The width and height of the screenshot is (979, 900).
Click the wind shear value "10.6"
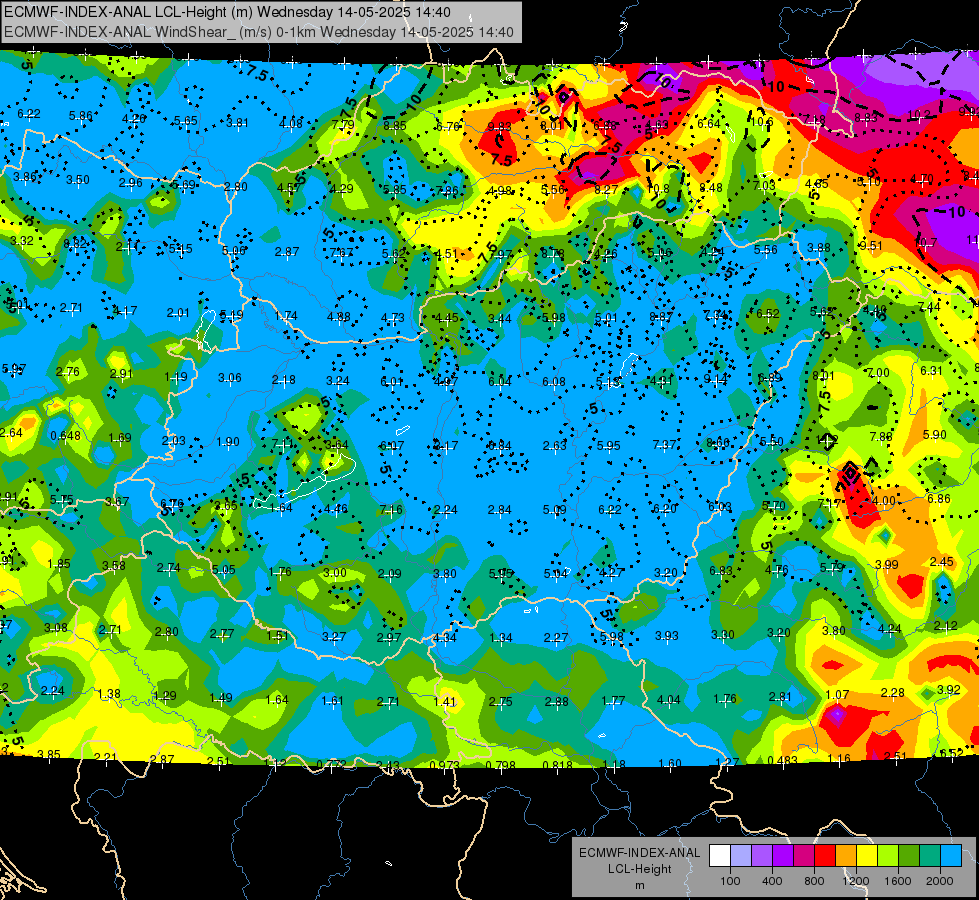coord(762,122)
